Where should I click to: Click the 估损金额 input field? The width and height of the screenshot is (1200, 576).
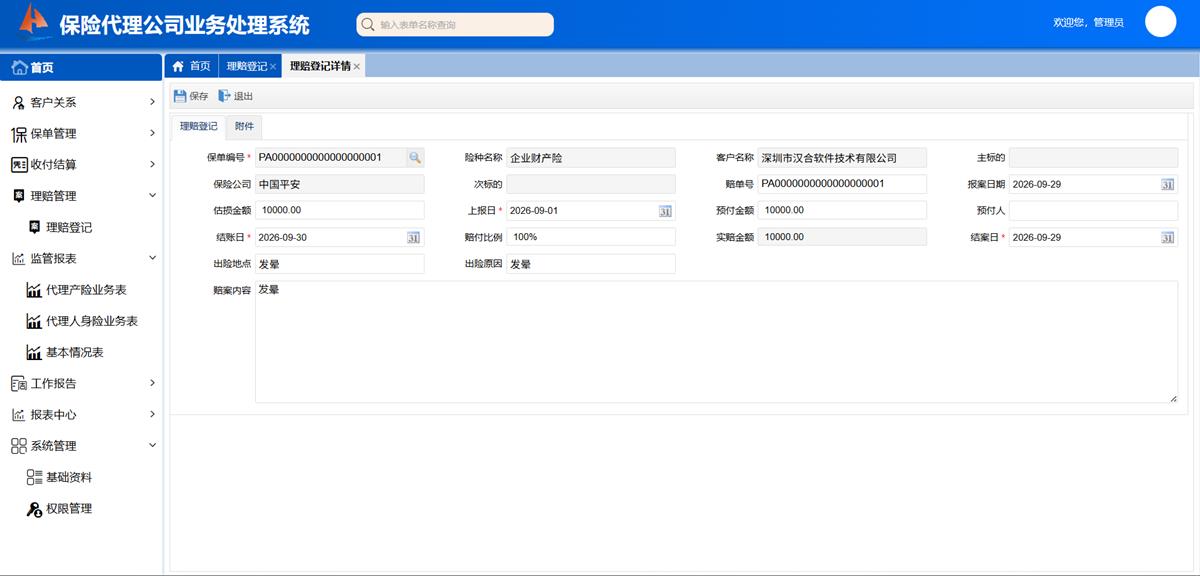[340, 210]
